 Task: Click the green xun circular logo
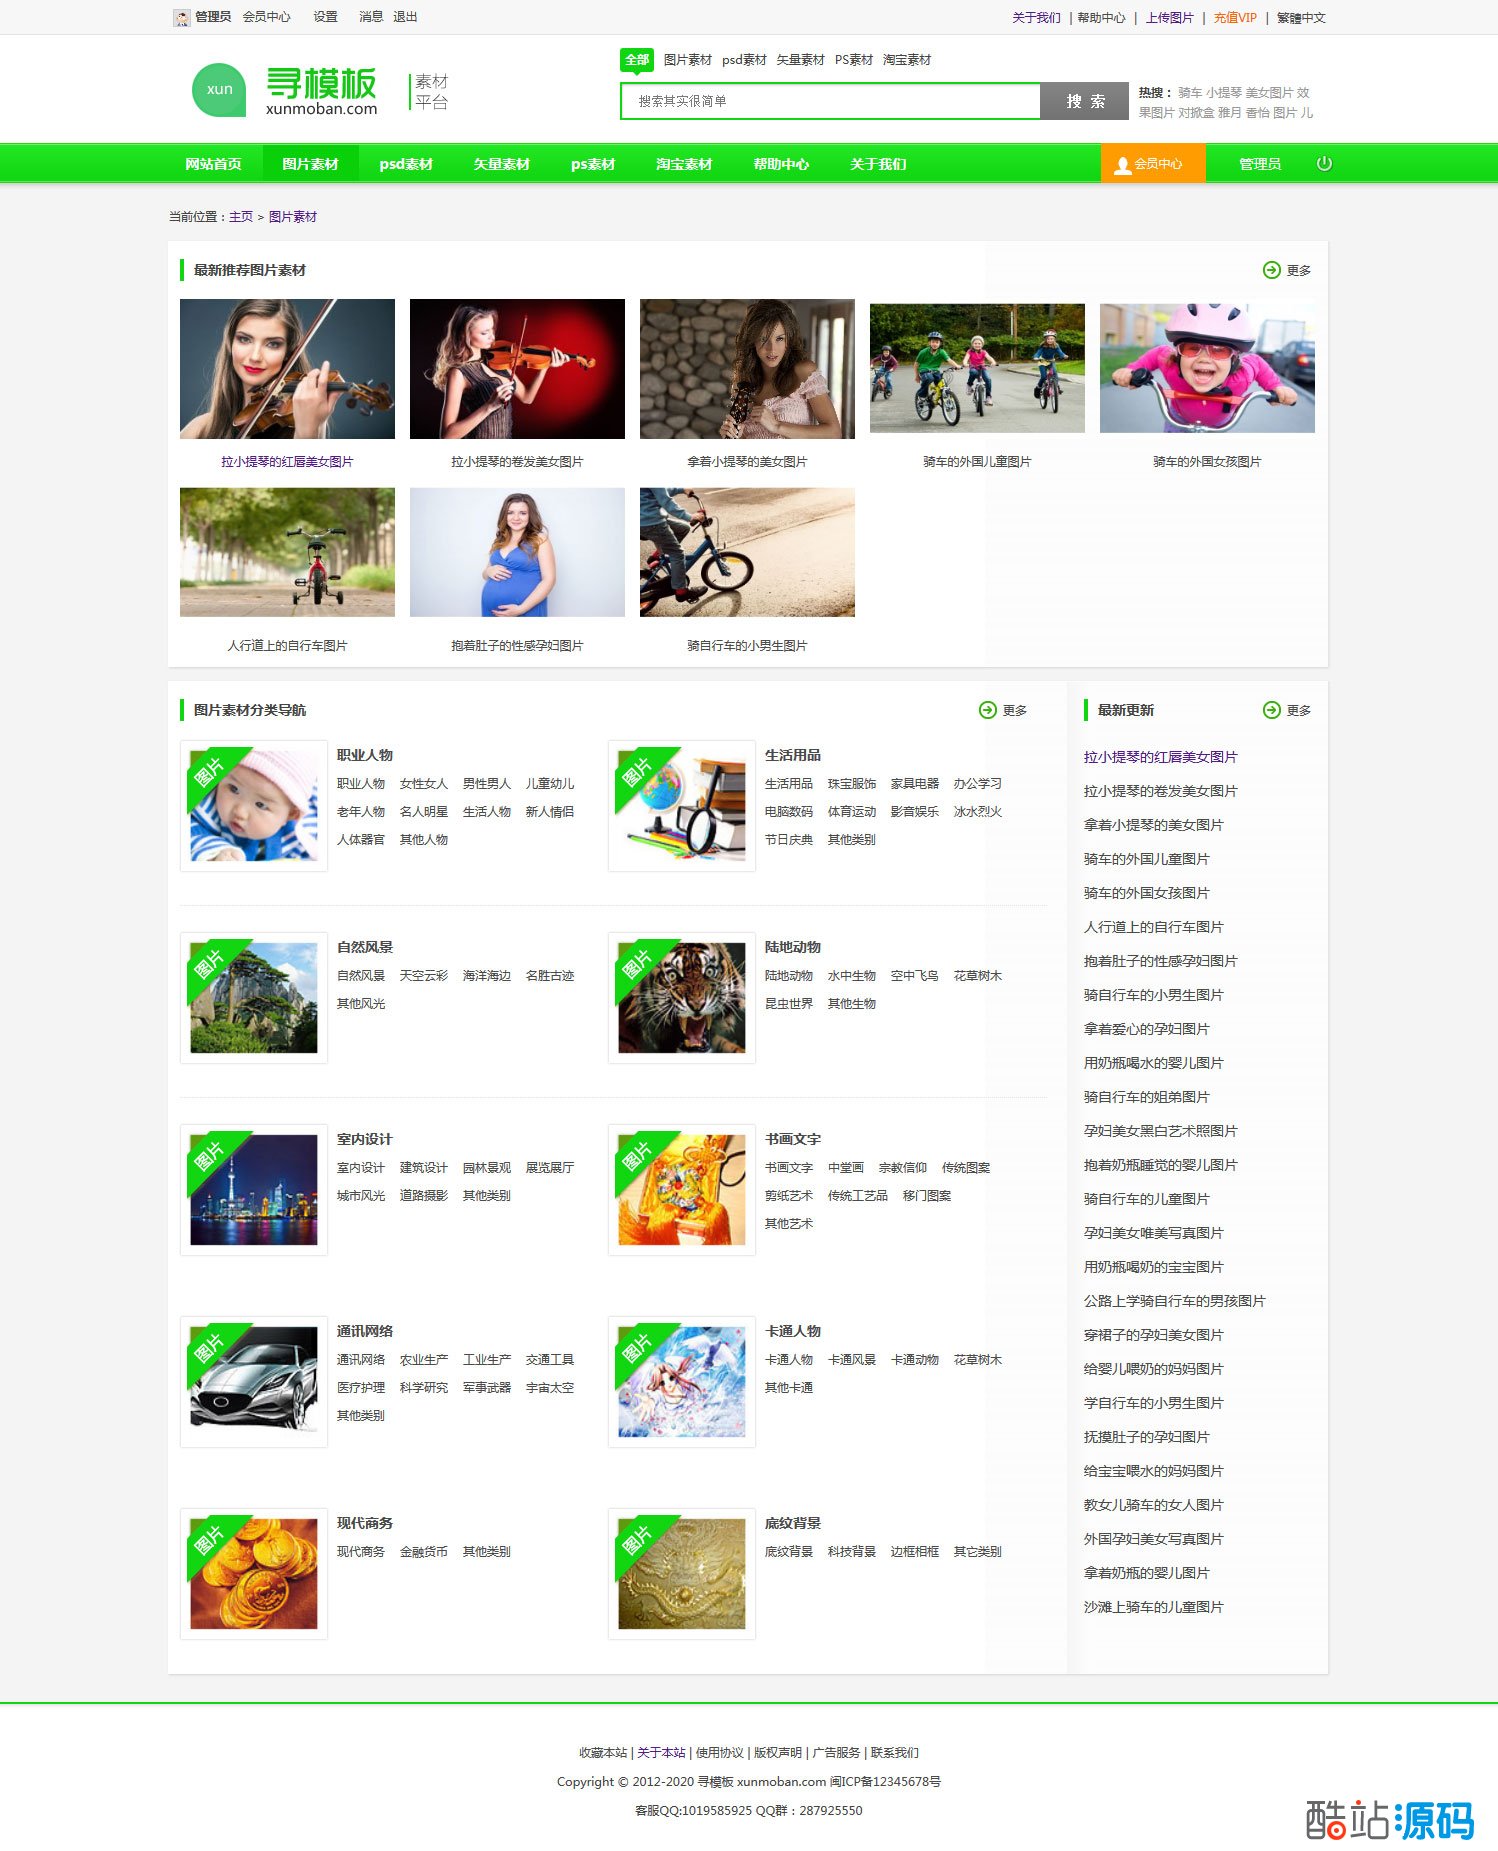pyautogui.click(x=219, y=90)
